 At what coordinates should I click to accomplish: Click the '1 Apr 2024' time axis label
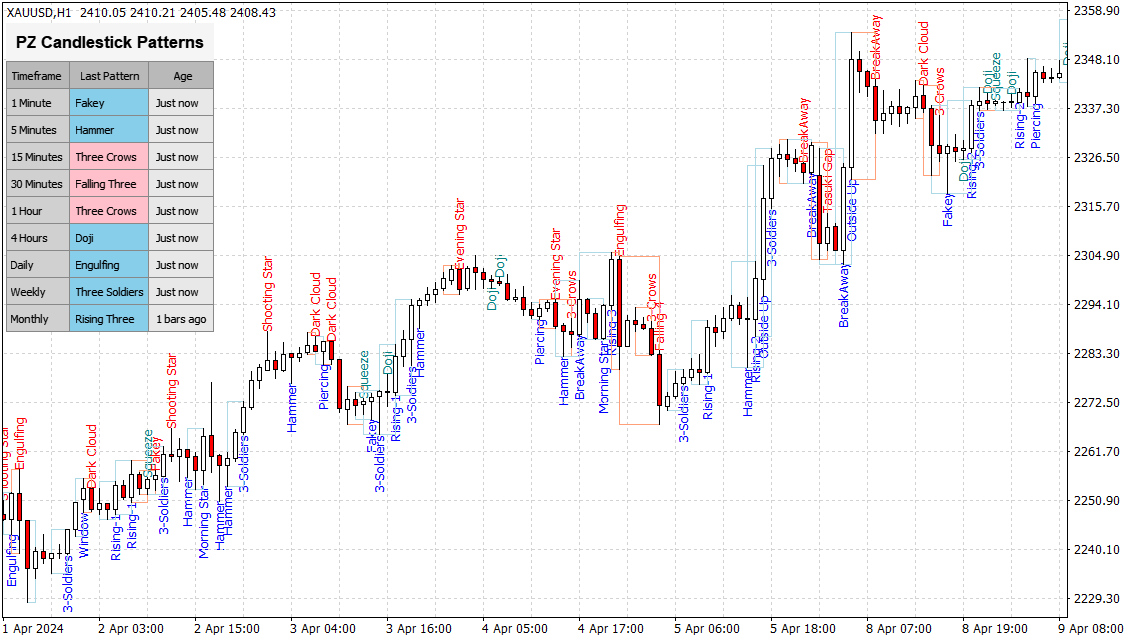pos(33,629)
